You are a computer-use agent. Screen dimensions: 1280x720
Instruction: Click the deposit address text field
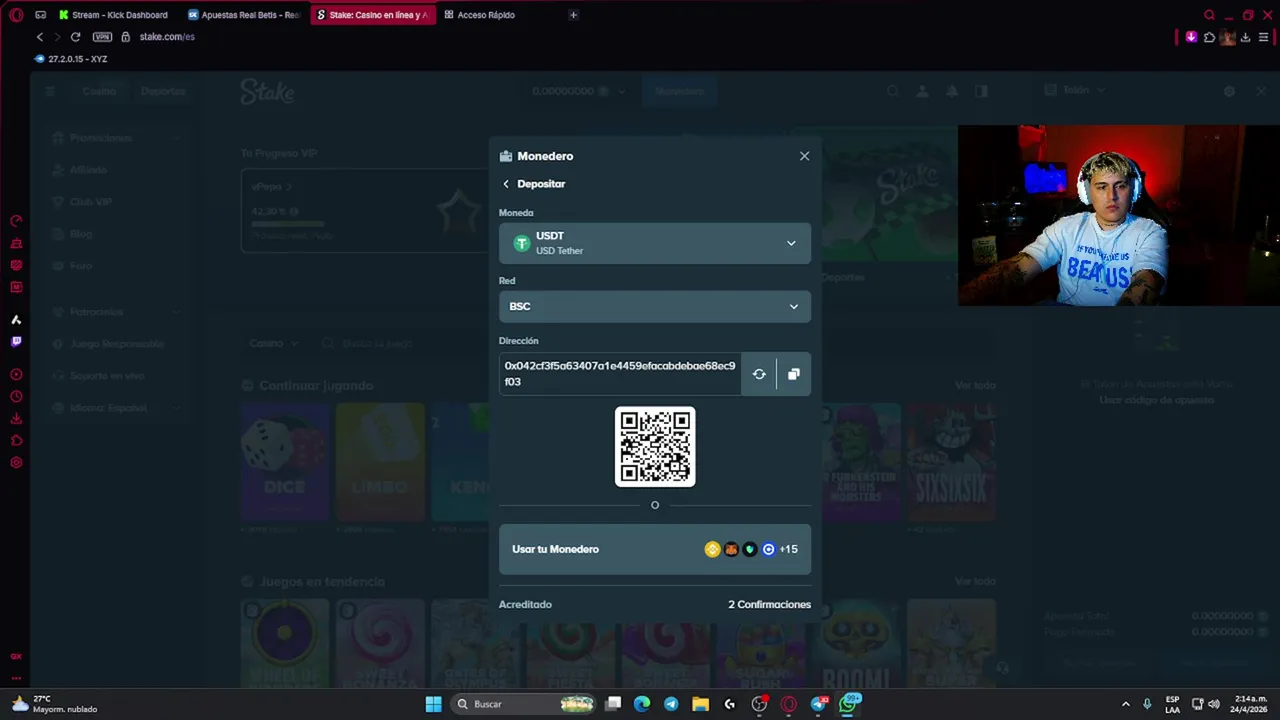(x=620, y=374)
